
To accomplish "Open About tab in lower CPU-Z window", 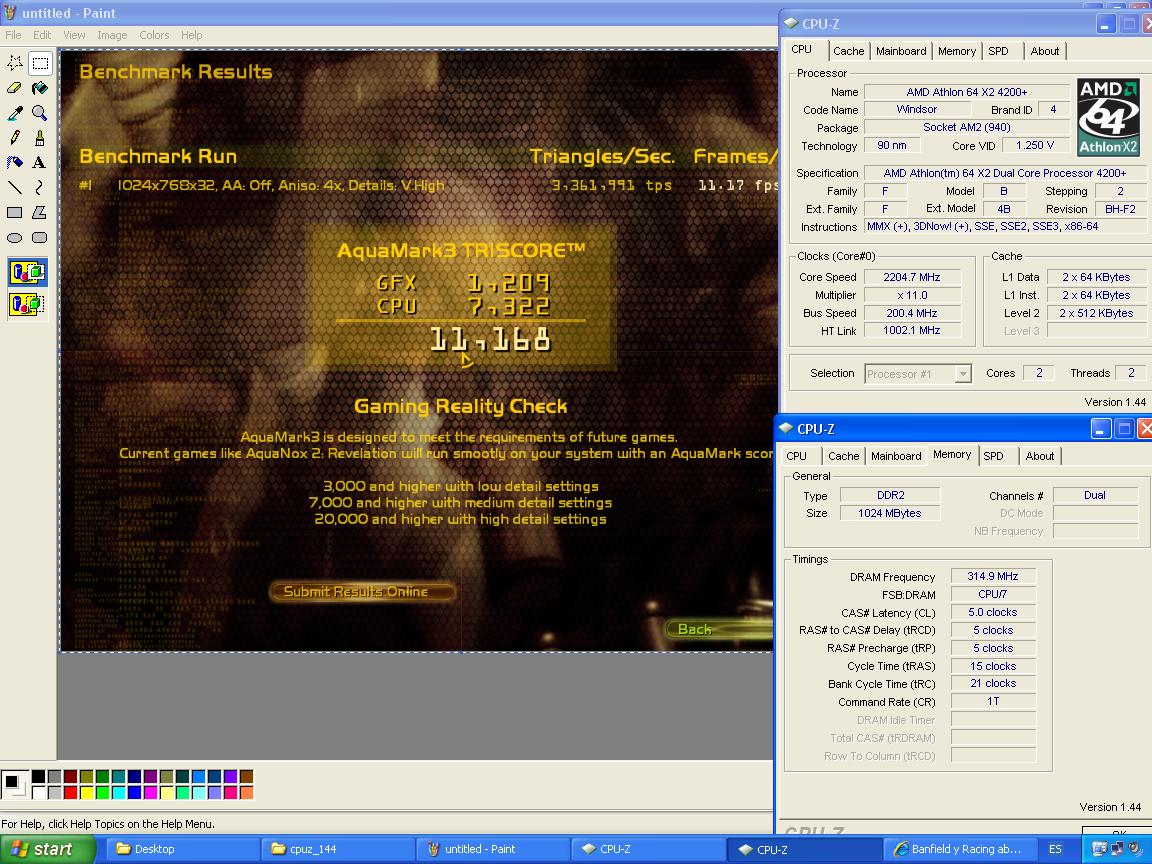I will click(x=1040, y=456).
